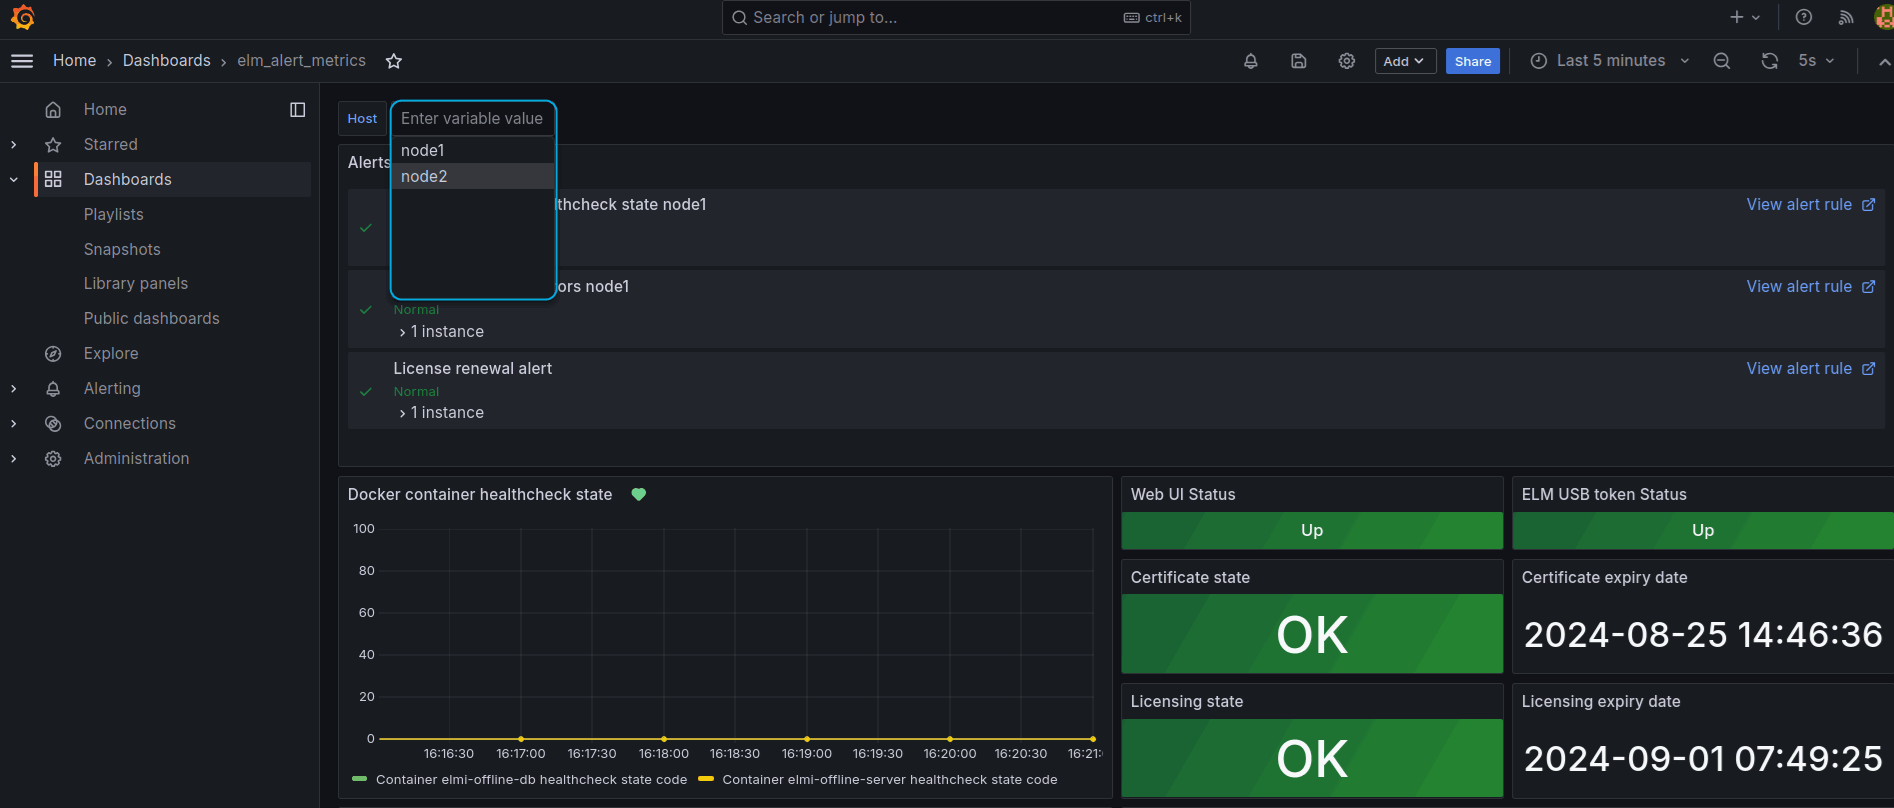Viewport: 1894px width, 808px height.
Task: Save dashboard using the disk icon
Action: coord(1299,61)
